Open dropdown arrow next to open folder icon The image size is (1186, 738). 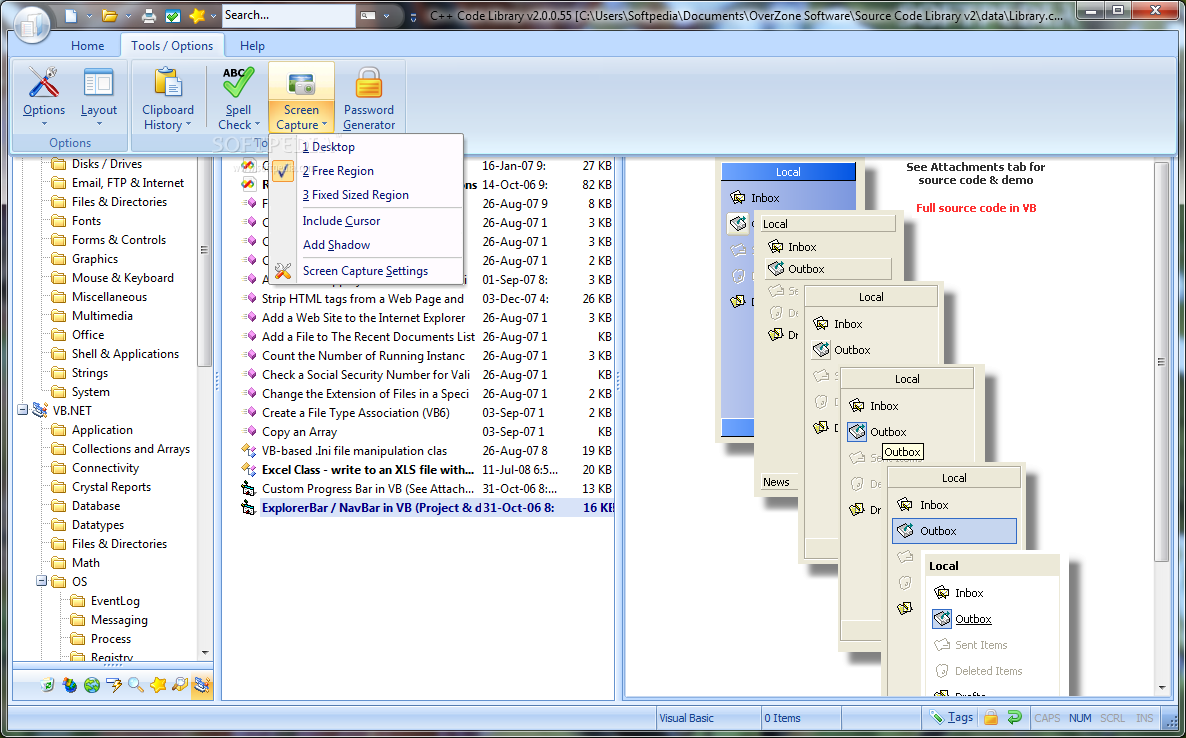(128, 15)
